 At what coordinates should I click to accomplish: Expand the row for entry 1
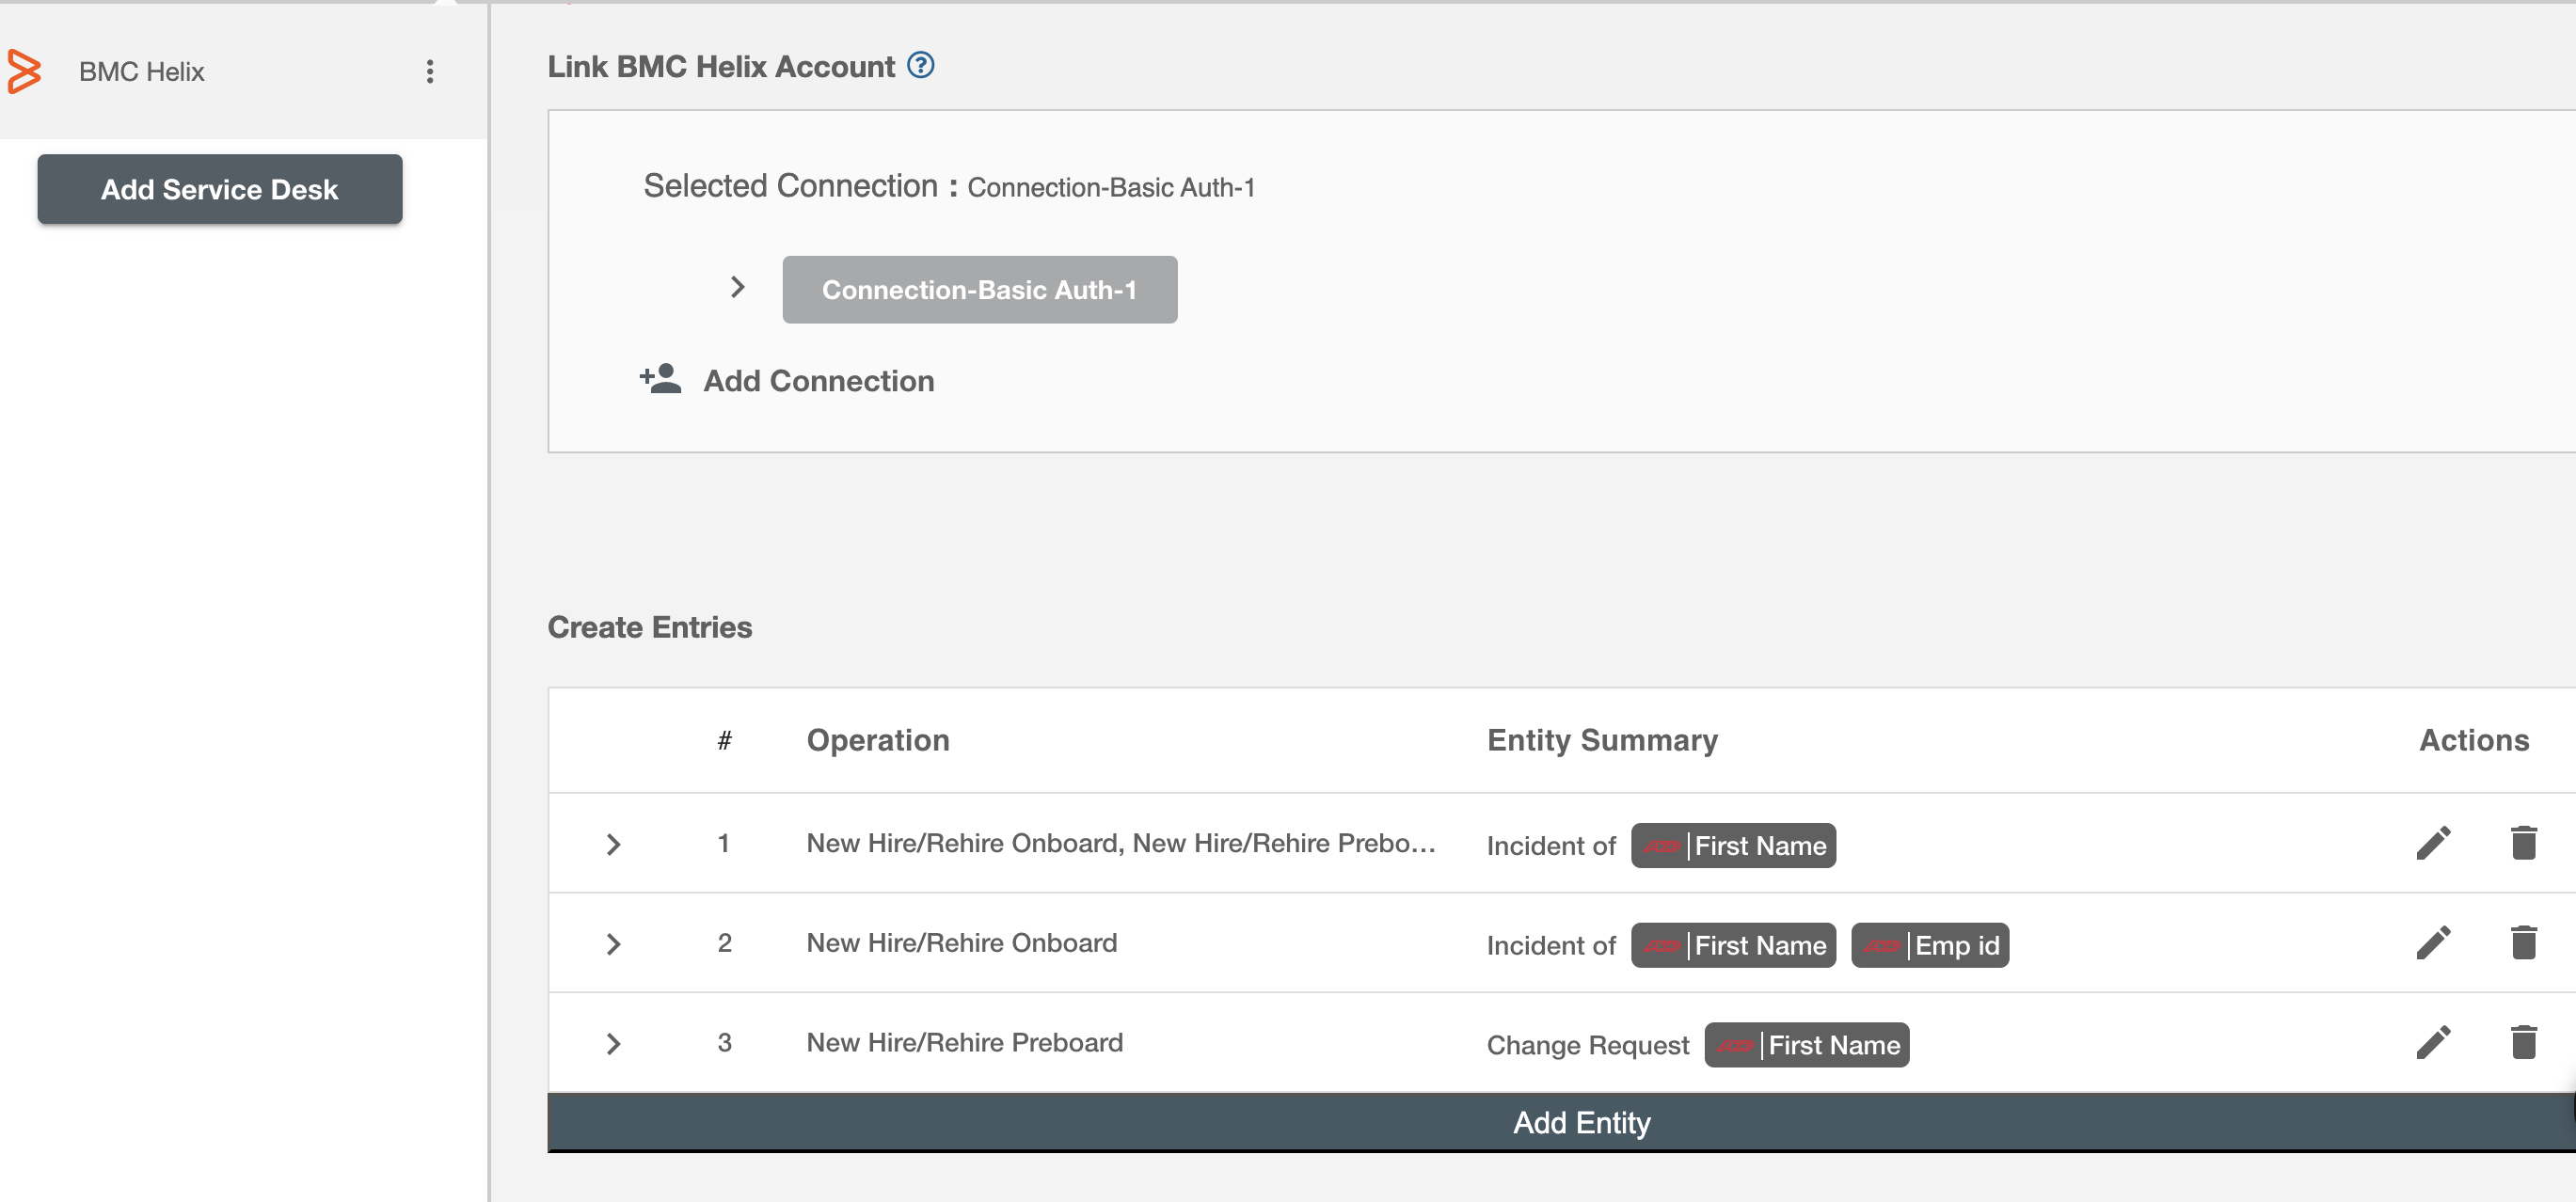[612, 843]
